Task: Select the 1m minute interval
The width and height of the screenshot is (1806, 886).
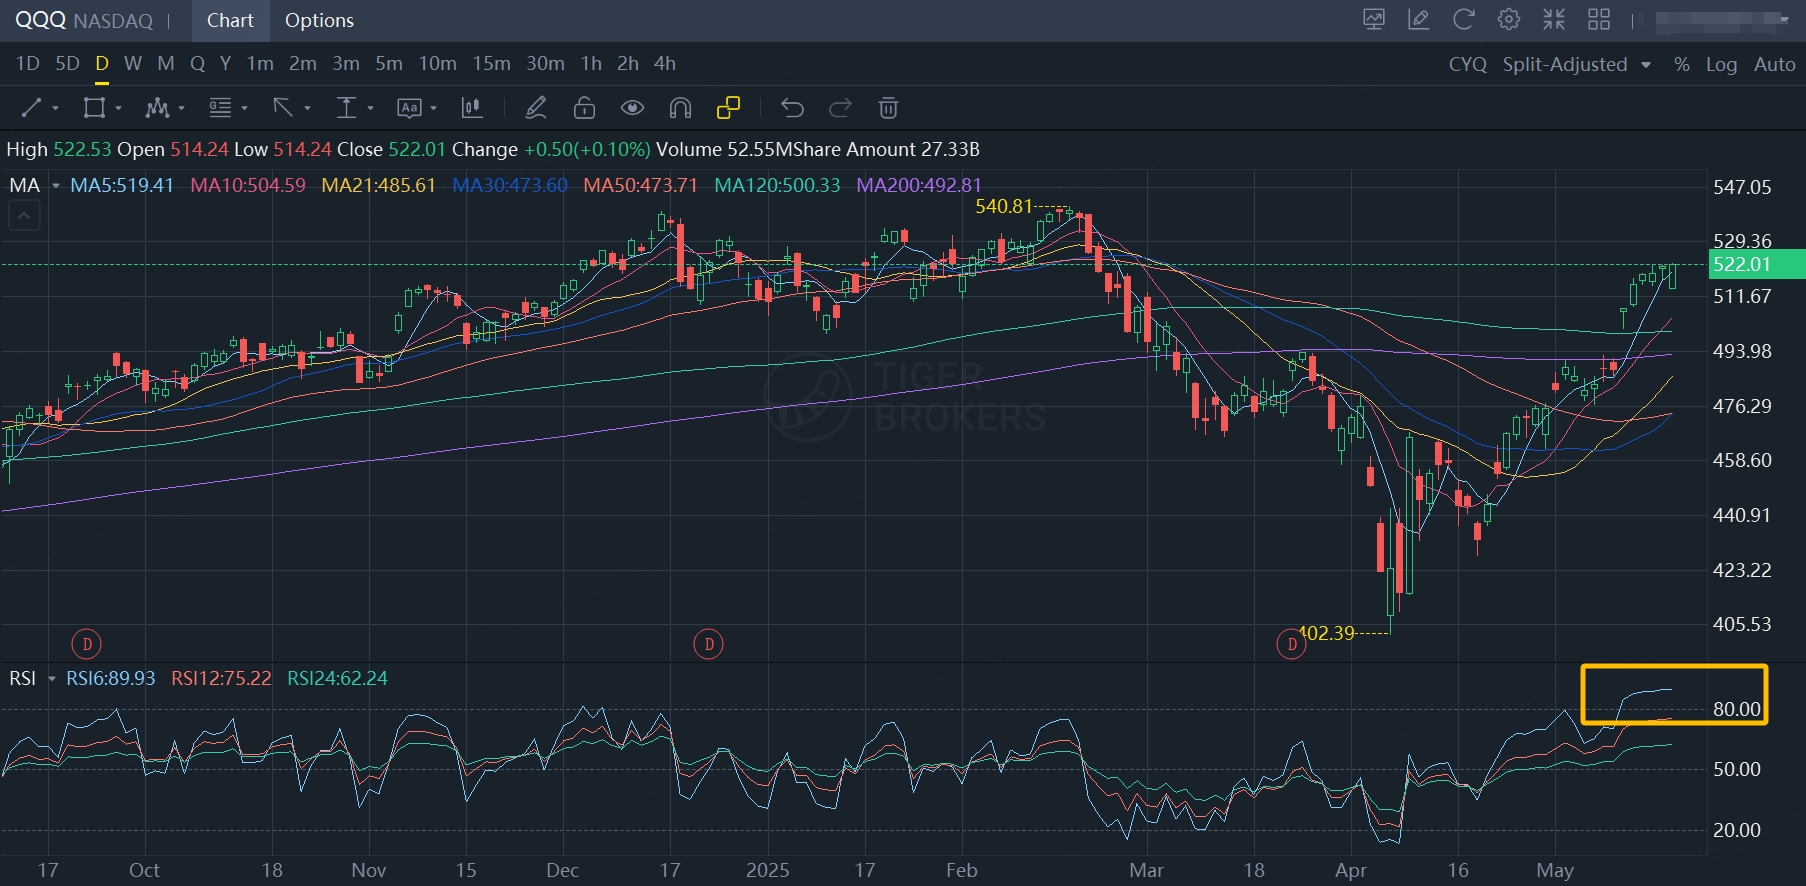Action: pyautogui.click(x=260, y=63)
